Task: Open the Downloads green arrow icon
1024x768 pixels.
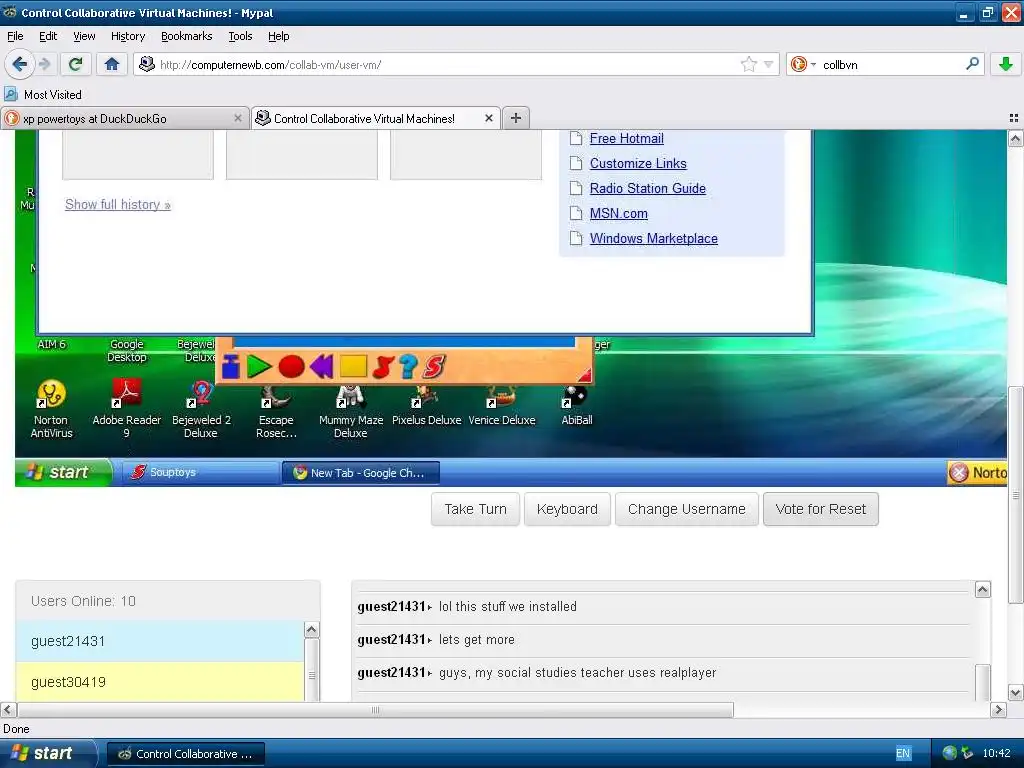Action: [x=1006, y=64]
